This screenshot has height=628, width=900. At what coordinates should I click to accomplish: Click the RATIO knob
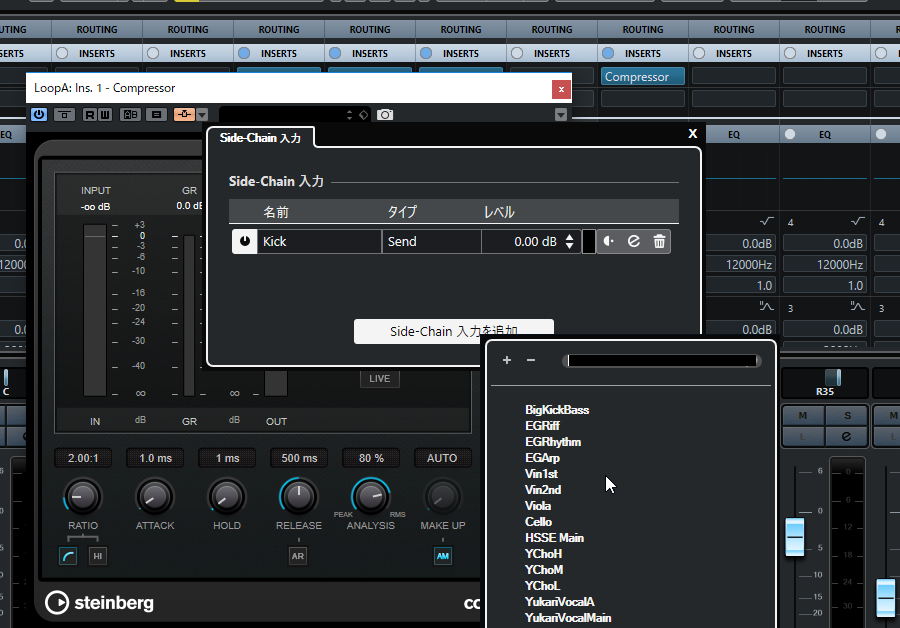tap(83, 497)
